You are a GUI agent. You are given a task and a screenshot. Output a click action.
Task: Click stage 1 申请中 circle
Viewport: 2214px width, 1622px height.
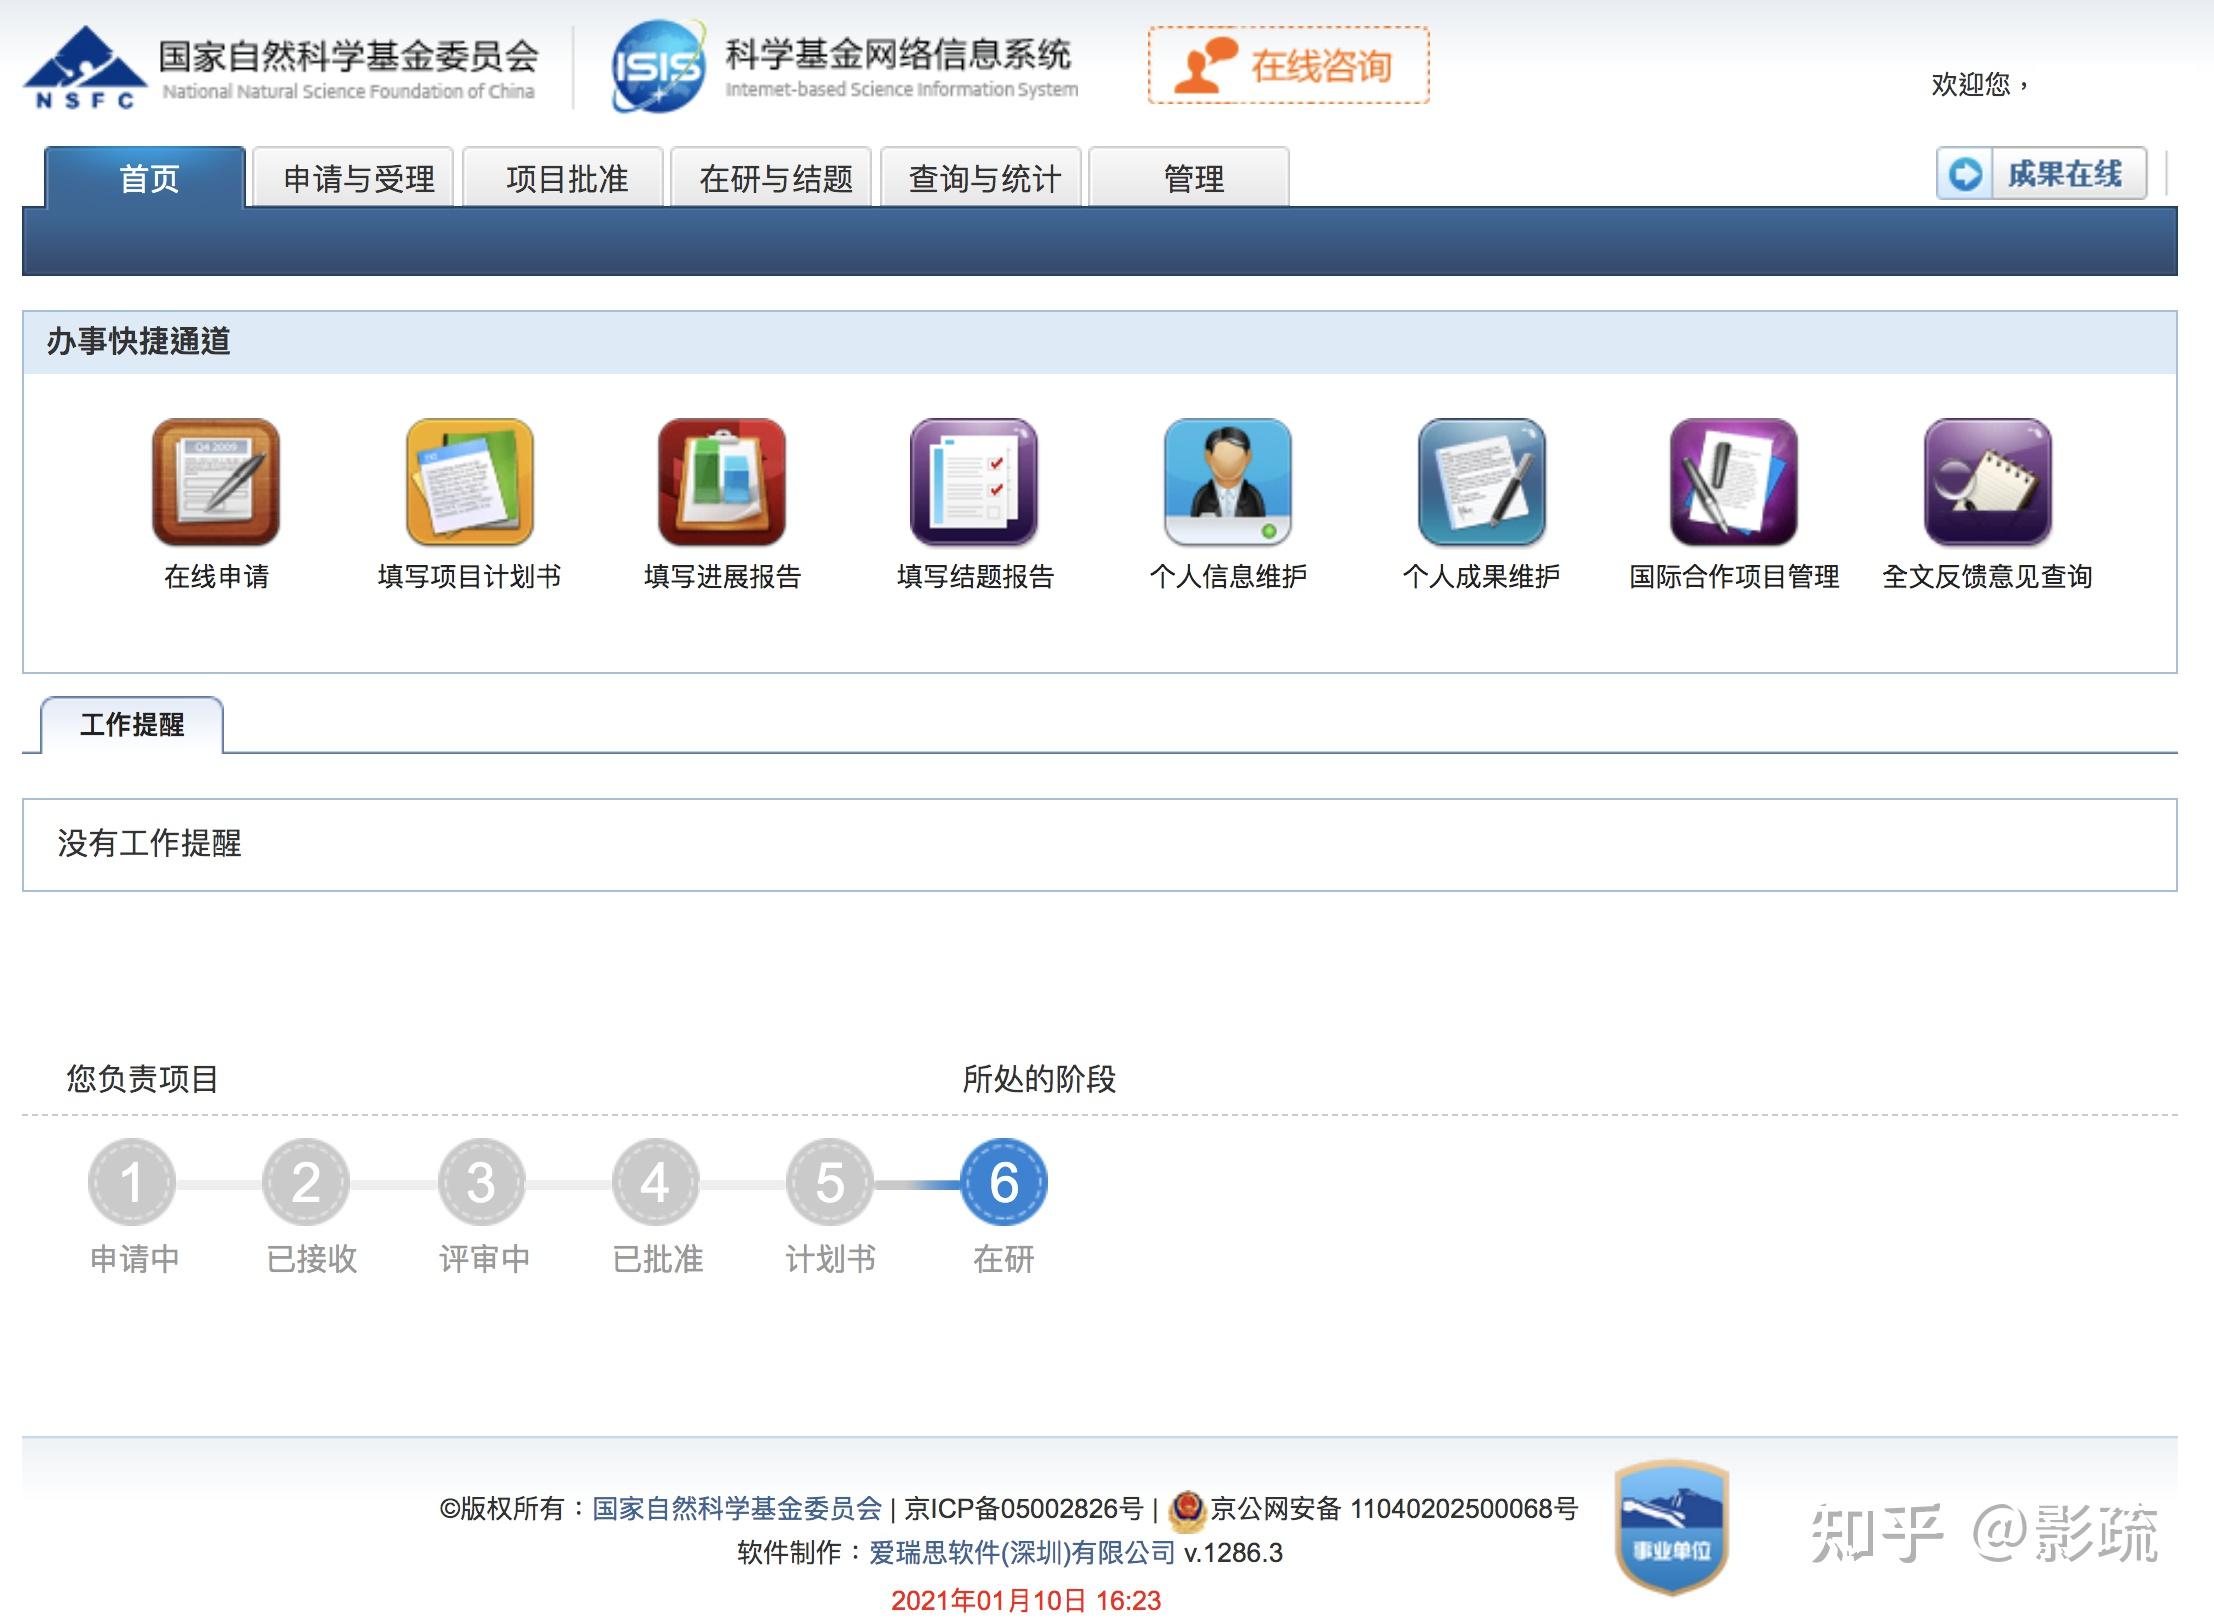click(x=132, y=1182)
